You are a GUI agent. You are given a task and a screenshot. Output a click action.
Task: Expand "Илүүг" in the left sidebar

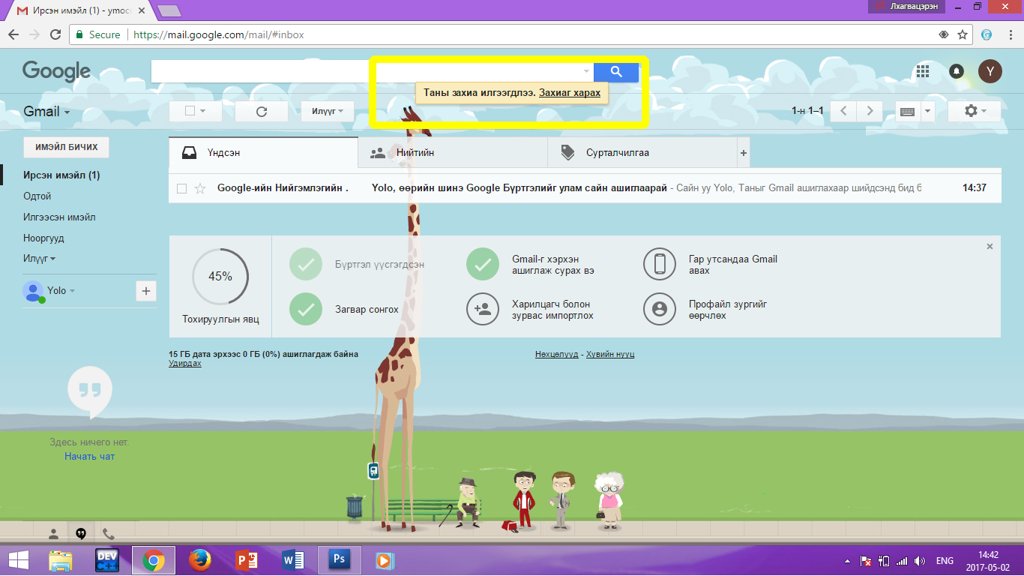coord(39,258)
